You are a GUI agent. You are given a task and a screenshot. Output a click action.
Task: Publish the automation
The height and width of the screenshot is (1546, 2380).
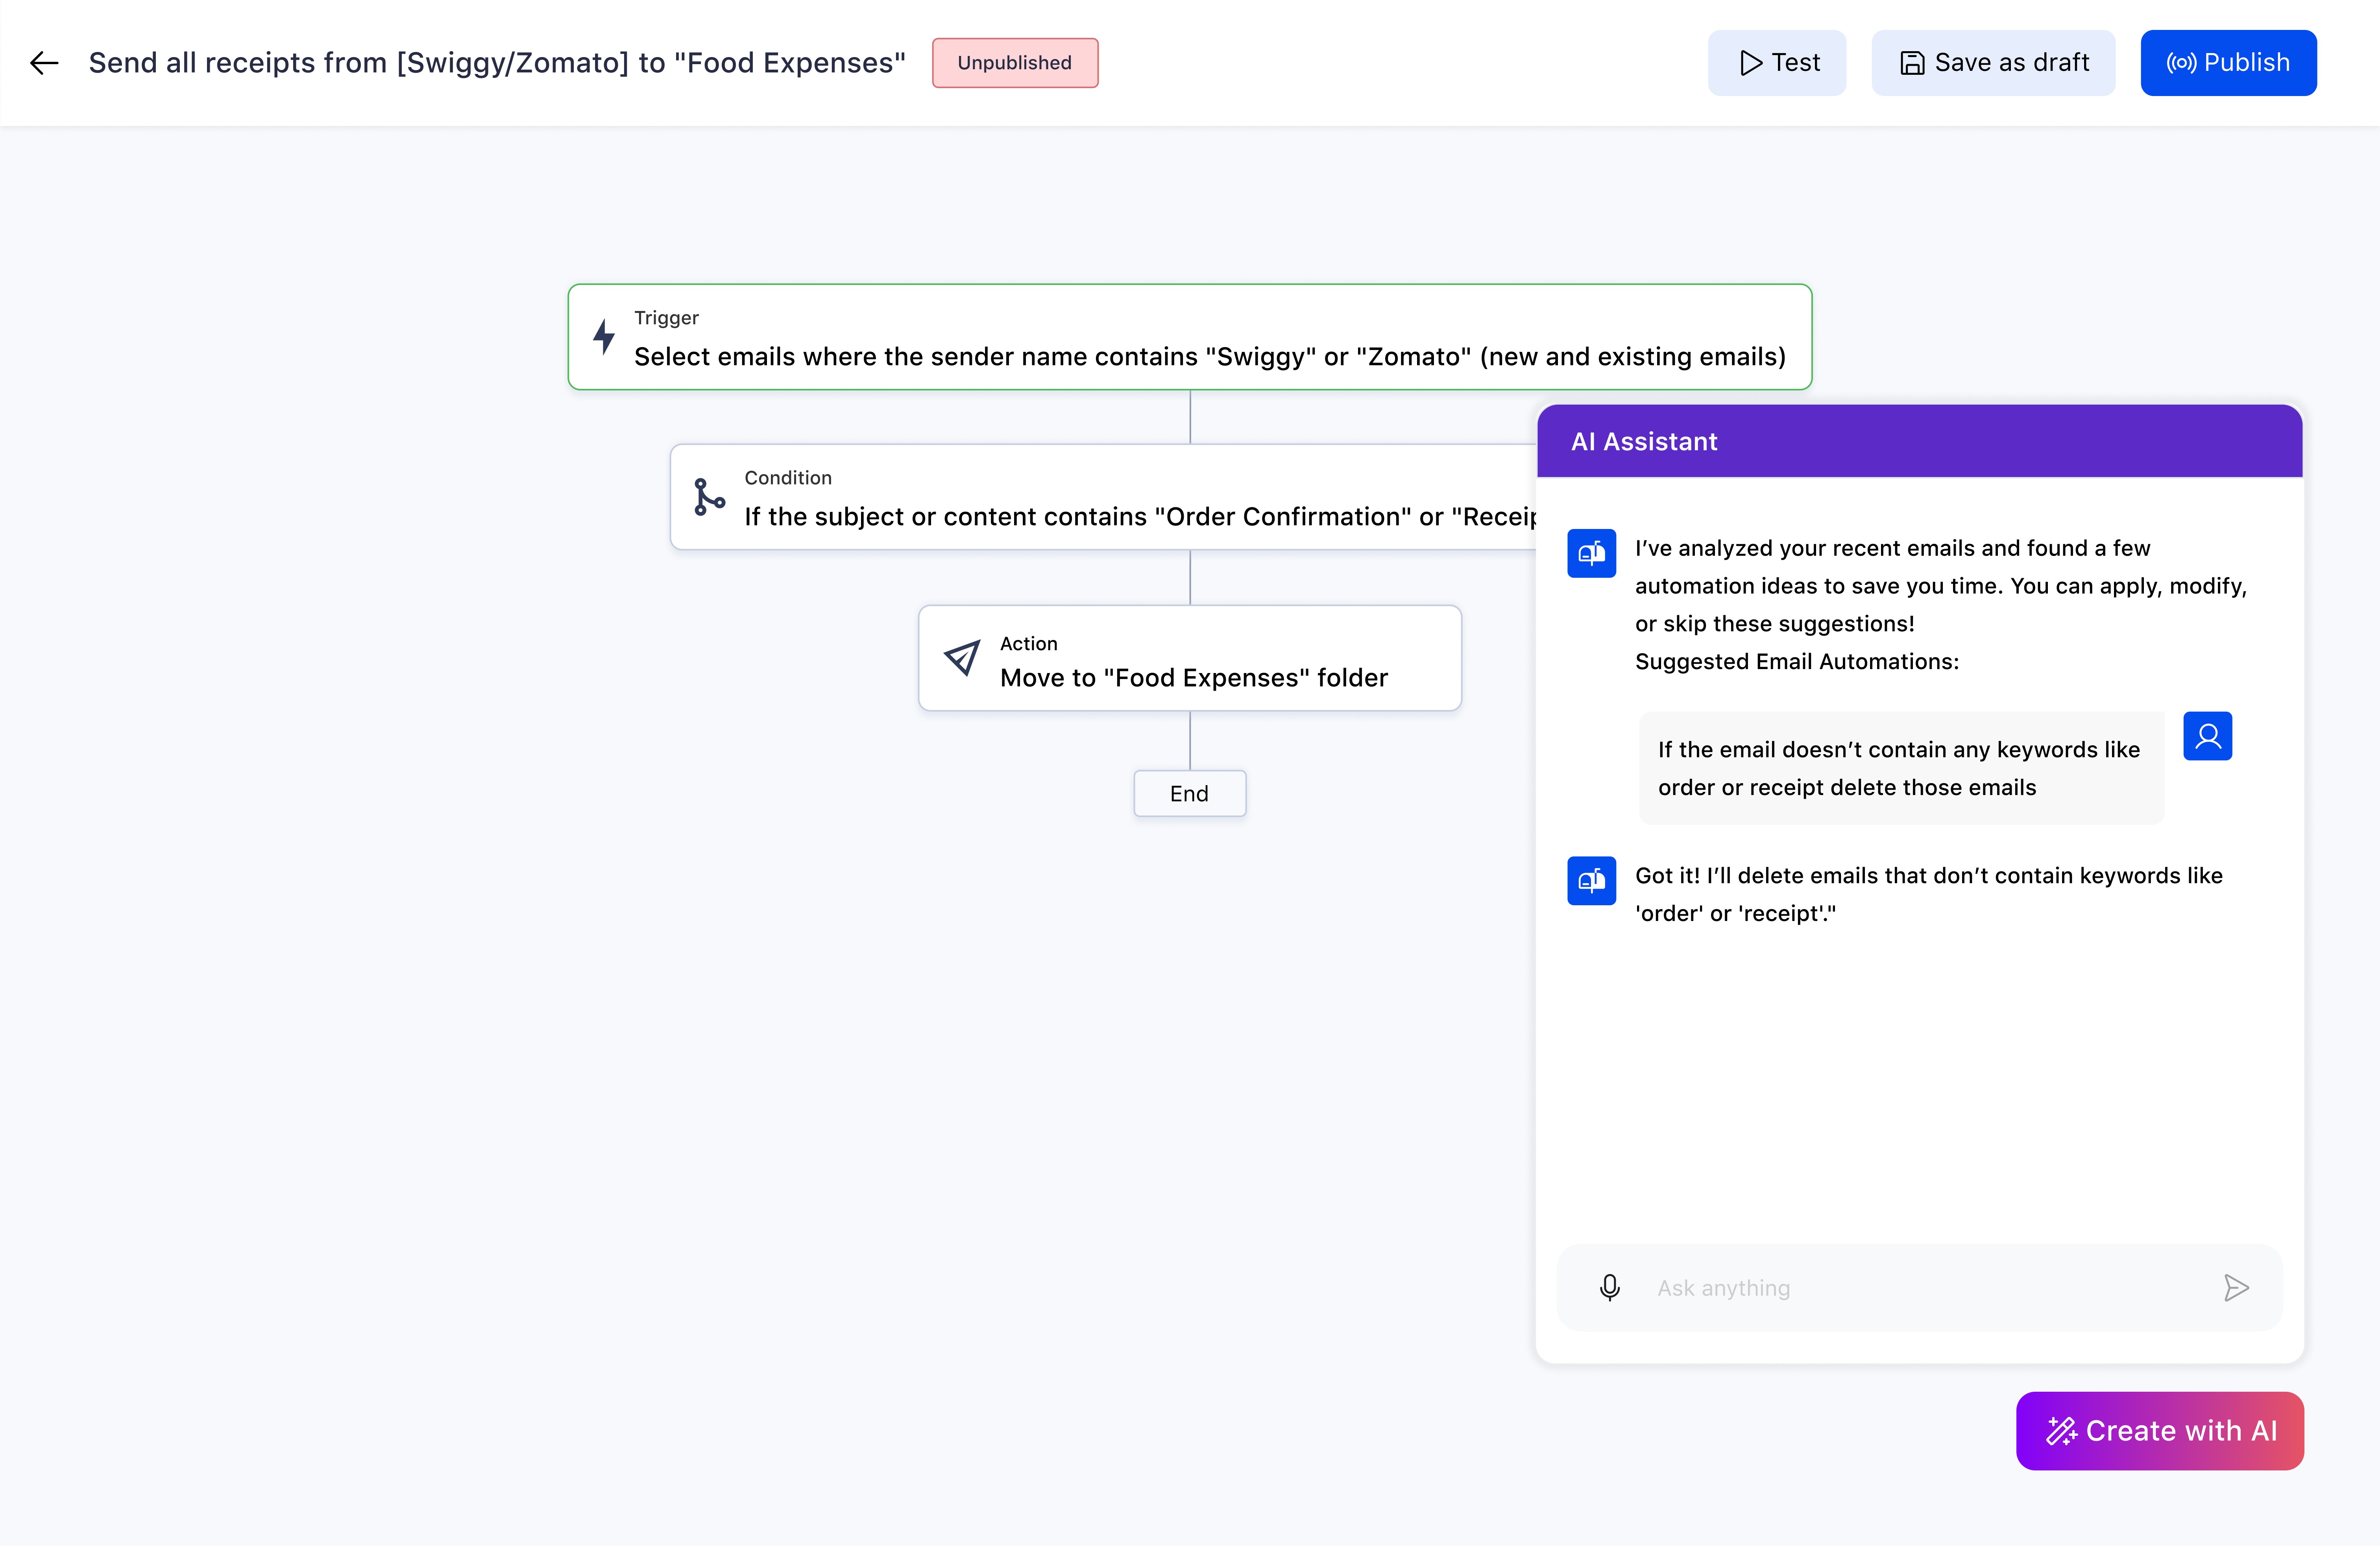pos(2228,63)
